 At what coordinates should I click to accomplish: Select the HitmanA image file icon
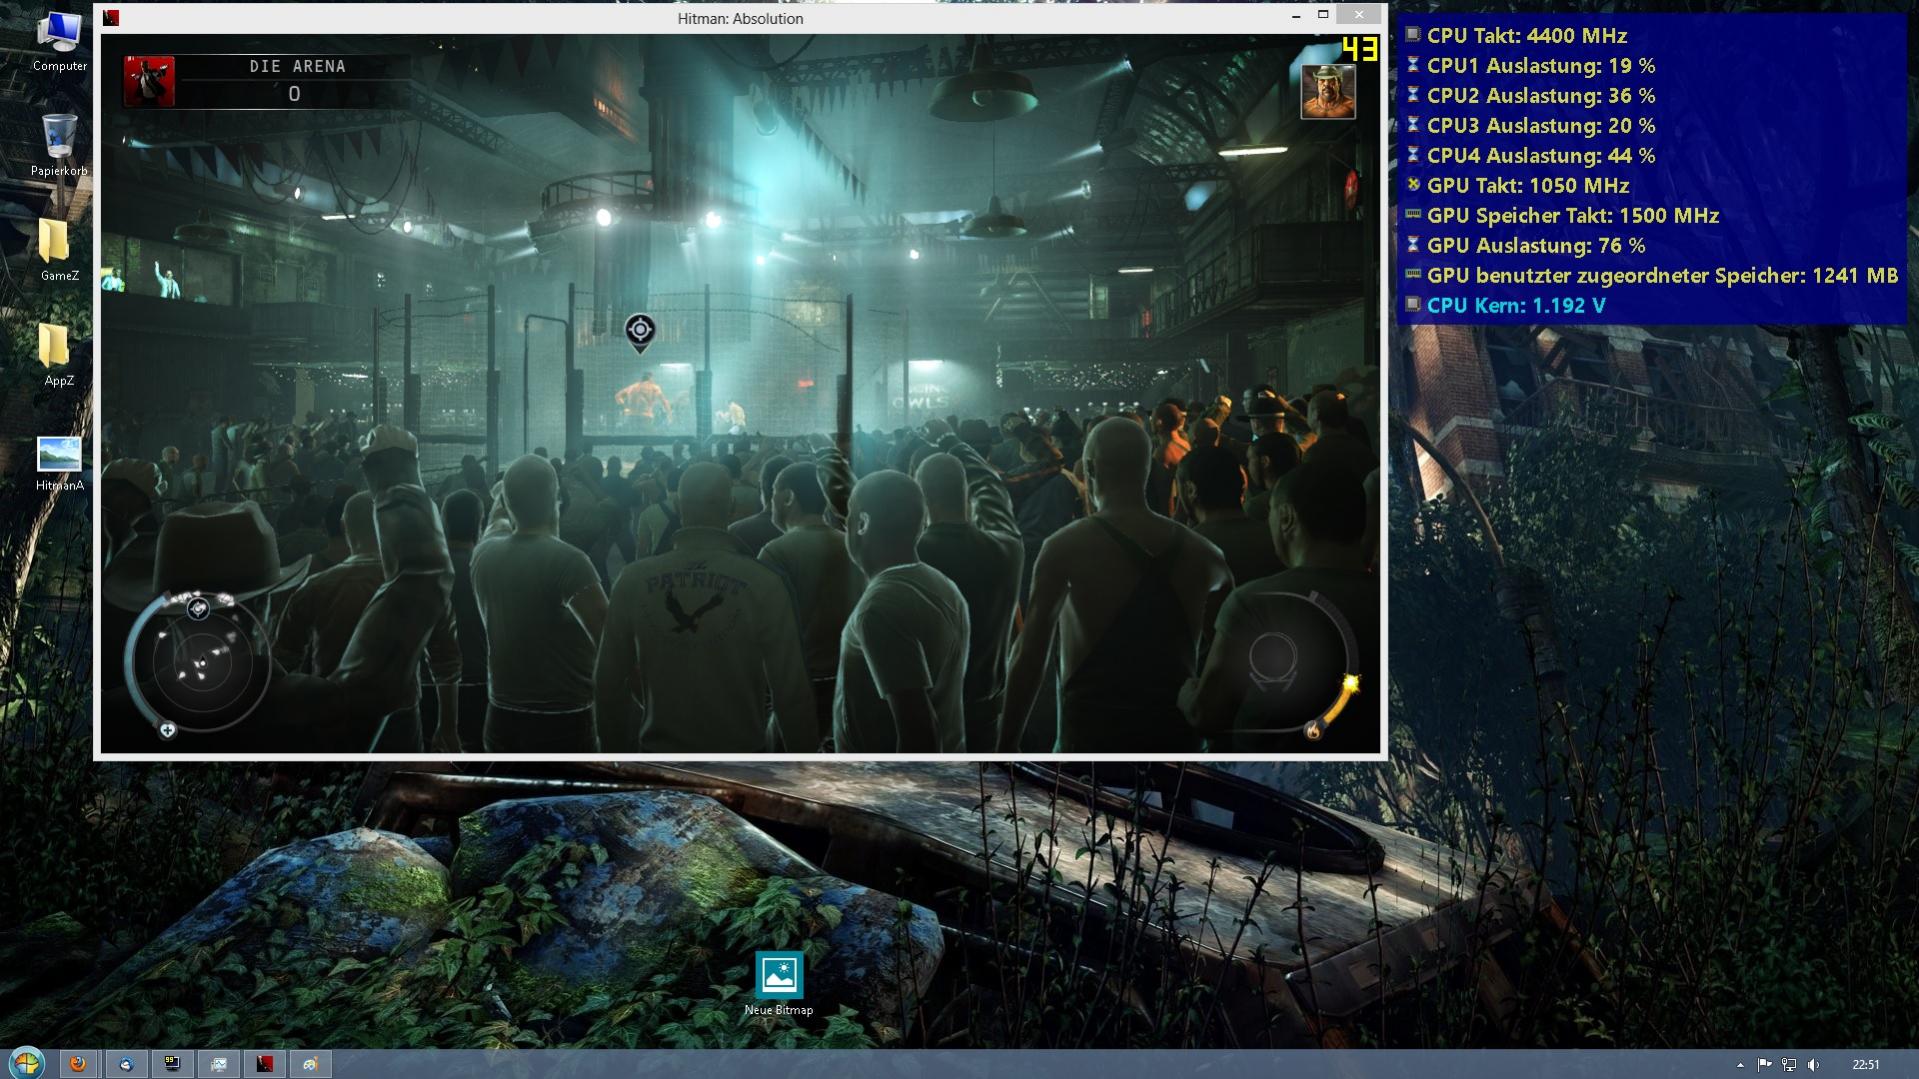tap(59, 464)
